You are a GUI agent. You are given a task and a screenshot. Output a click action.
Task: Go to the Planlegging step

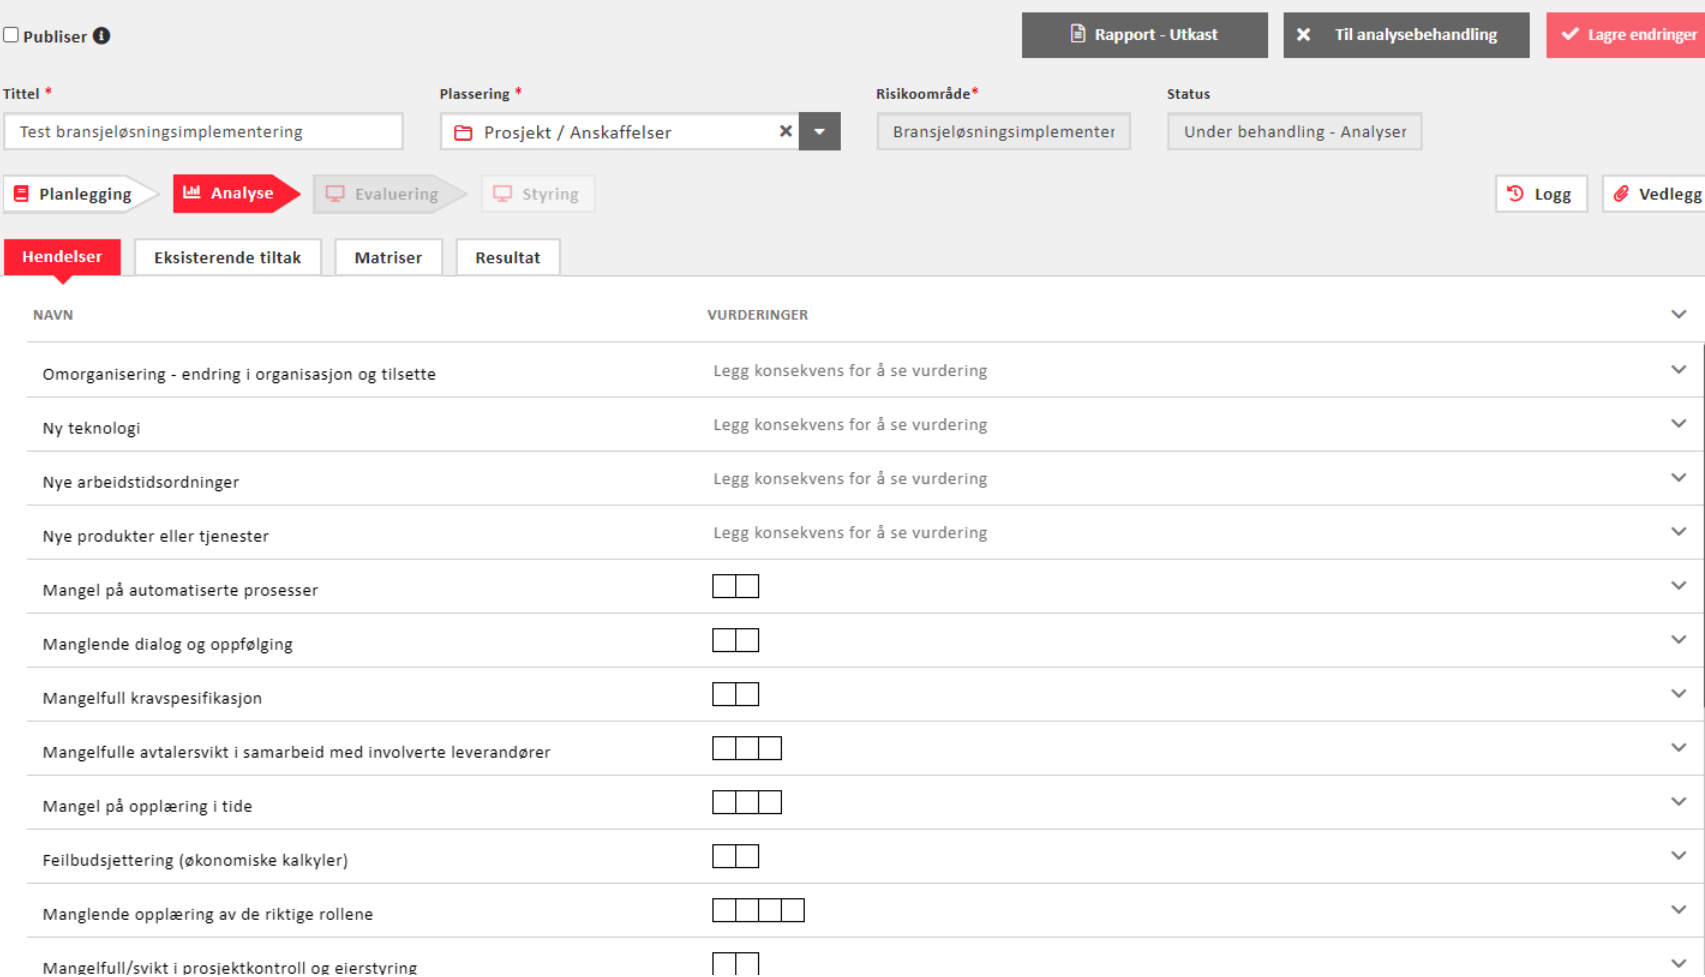(x=75, y=194)
